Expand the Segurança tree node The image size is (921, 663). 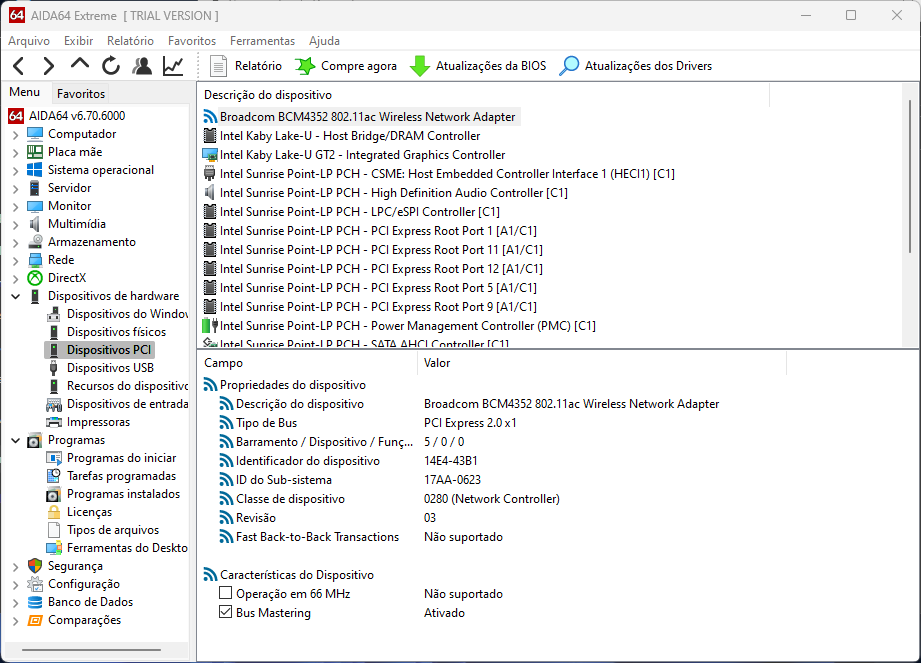[15, 567]
